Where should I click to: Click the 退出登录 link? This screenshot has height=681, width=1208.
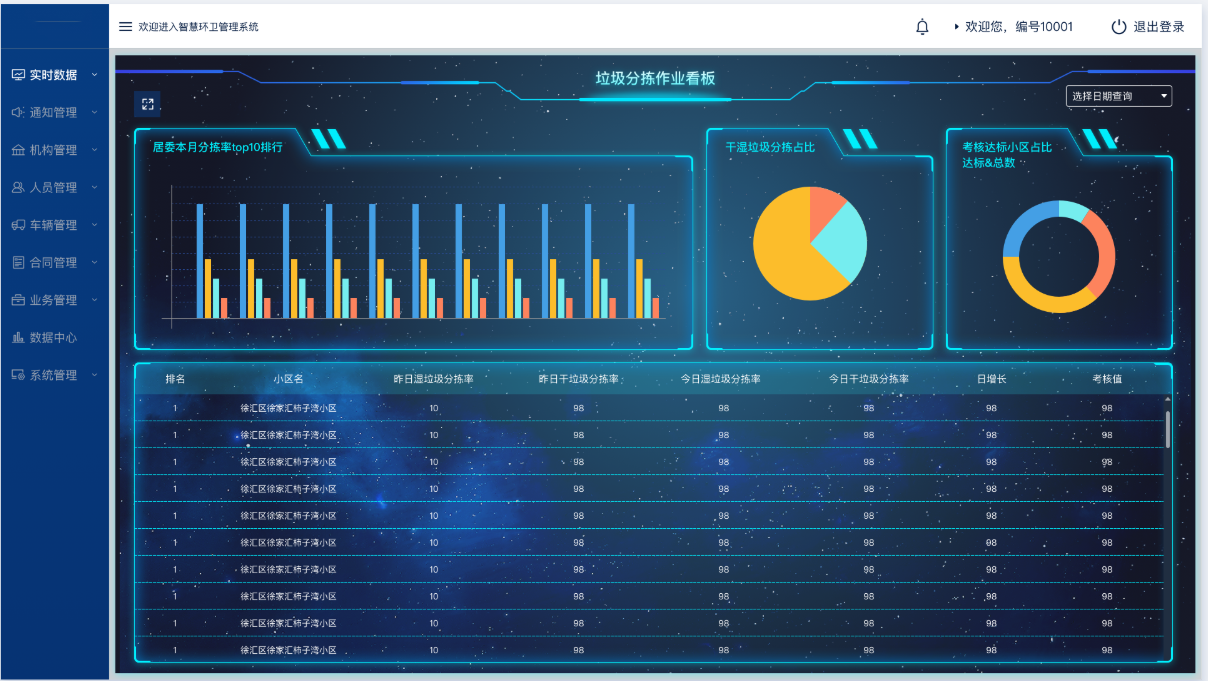pos(1158,27)
